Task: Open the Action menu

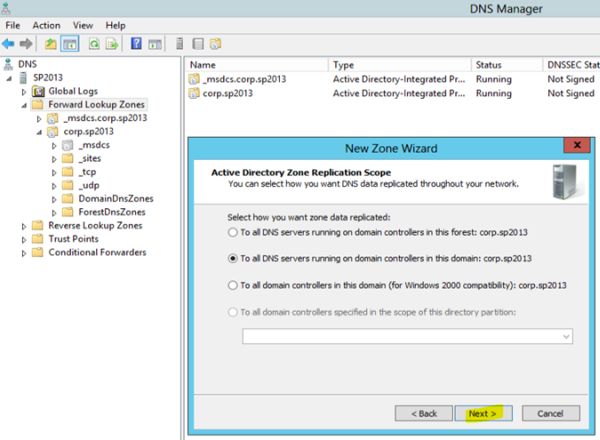Action: point(46,26)
